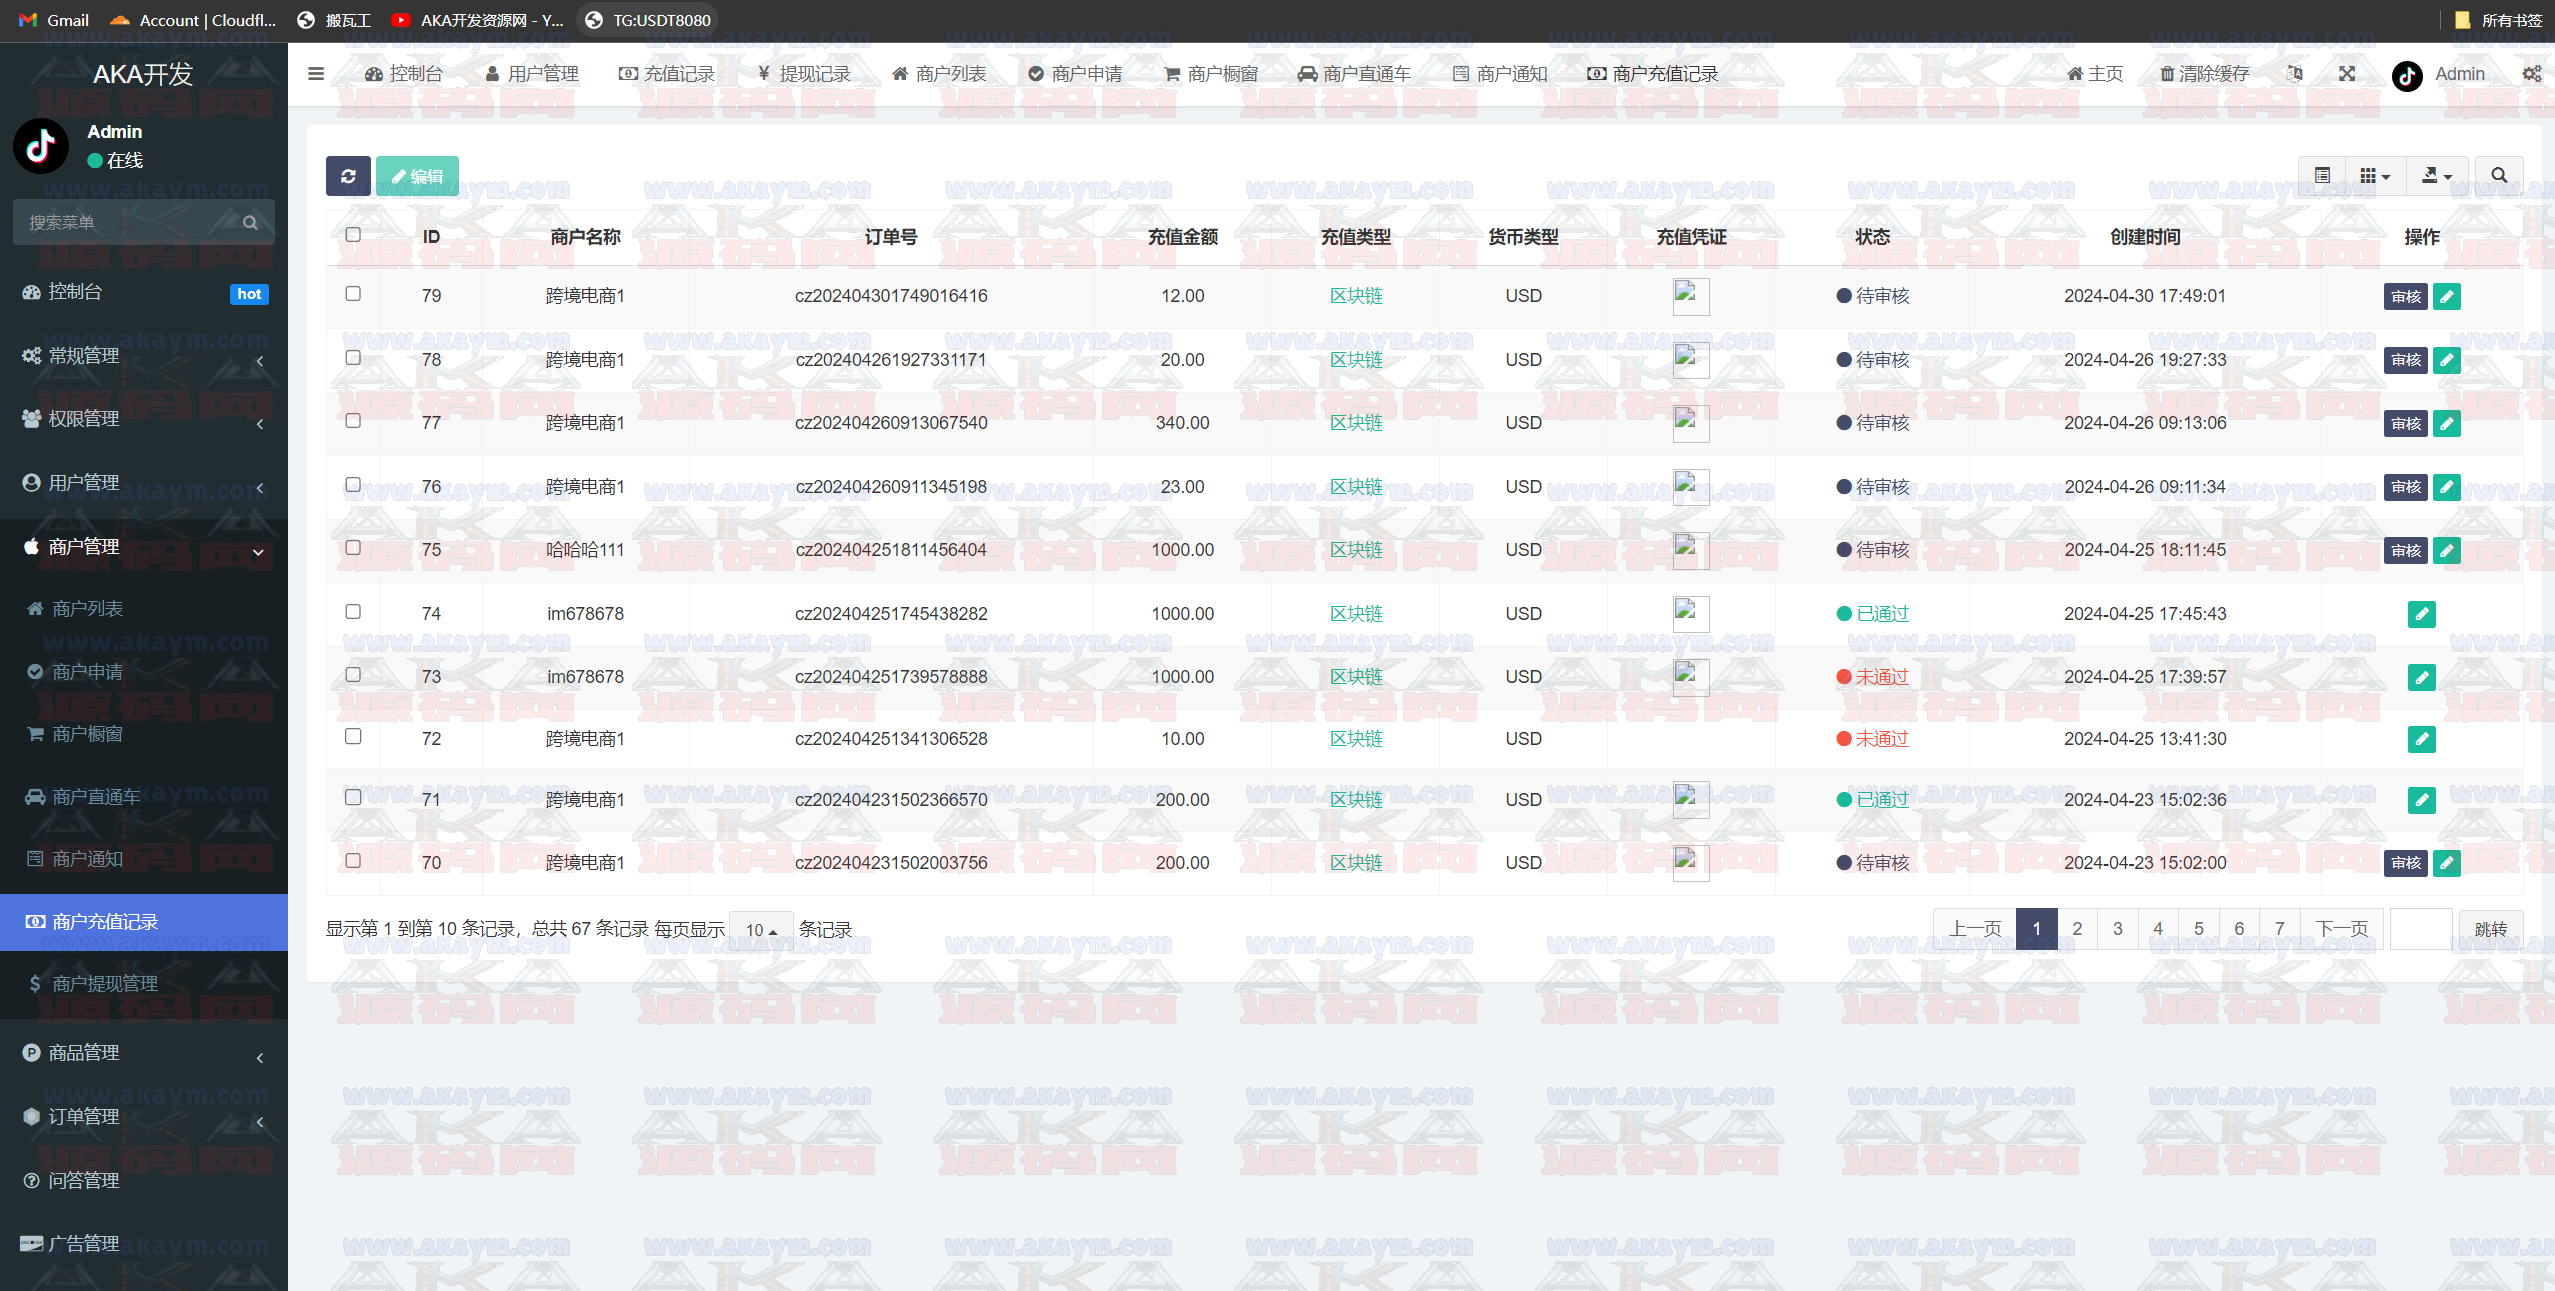Click the refresh table icon button

[348, 176]
